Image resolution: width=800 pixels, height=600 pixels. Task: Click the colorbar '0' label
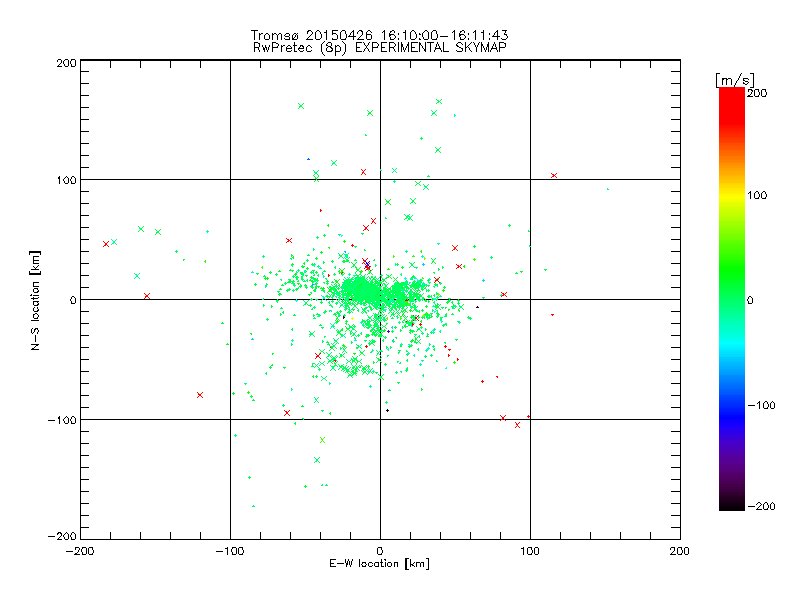750,300
